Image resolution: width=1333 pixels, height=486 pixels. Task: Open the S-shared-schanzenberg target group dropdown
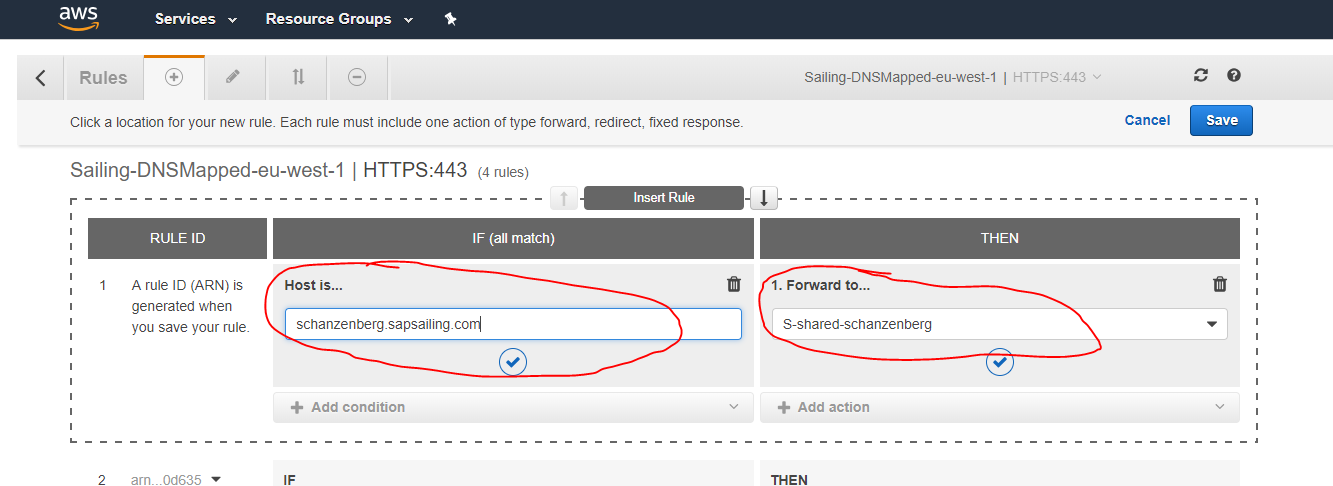(999, 324)
